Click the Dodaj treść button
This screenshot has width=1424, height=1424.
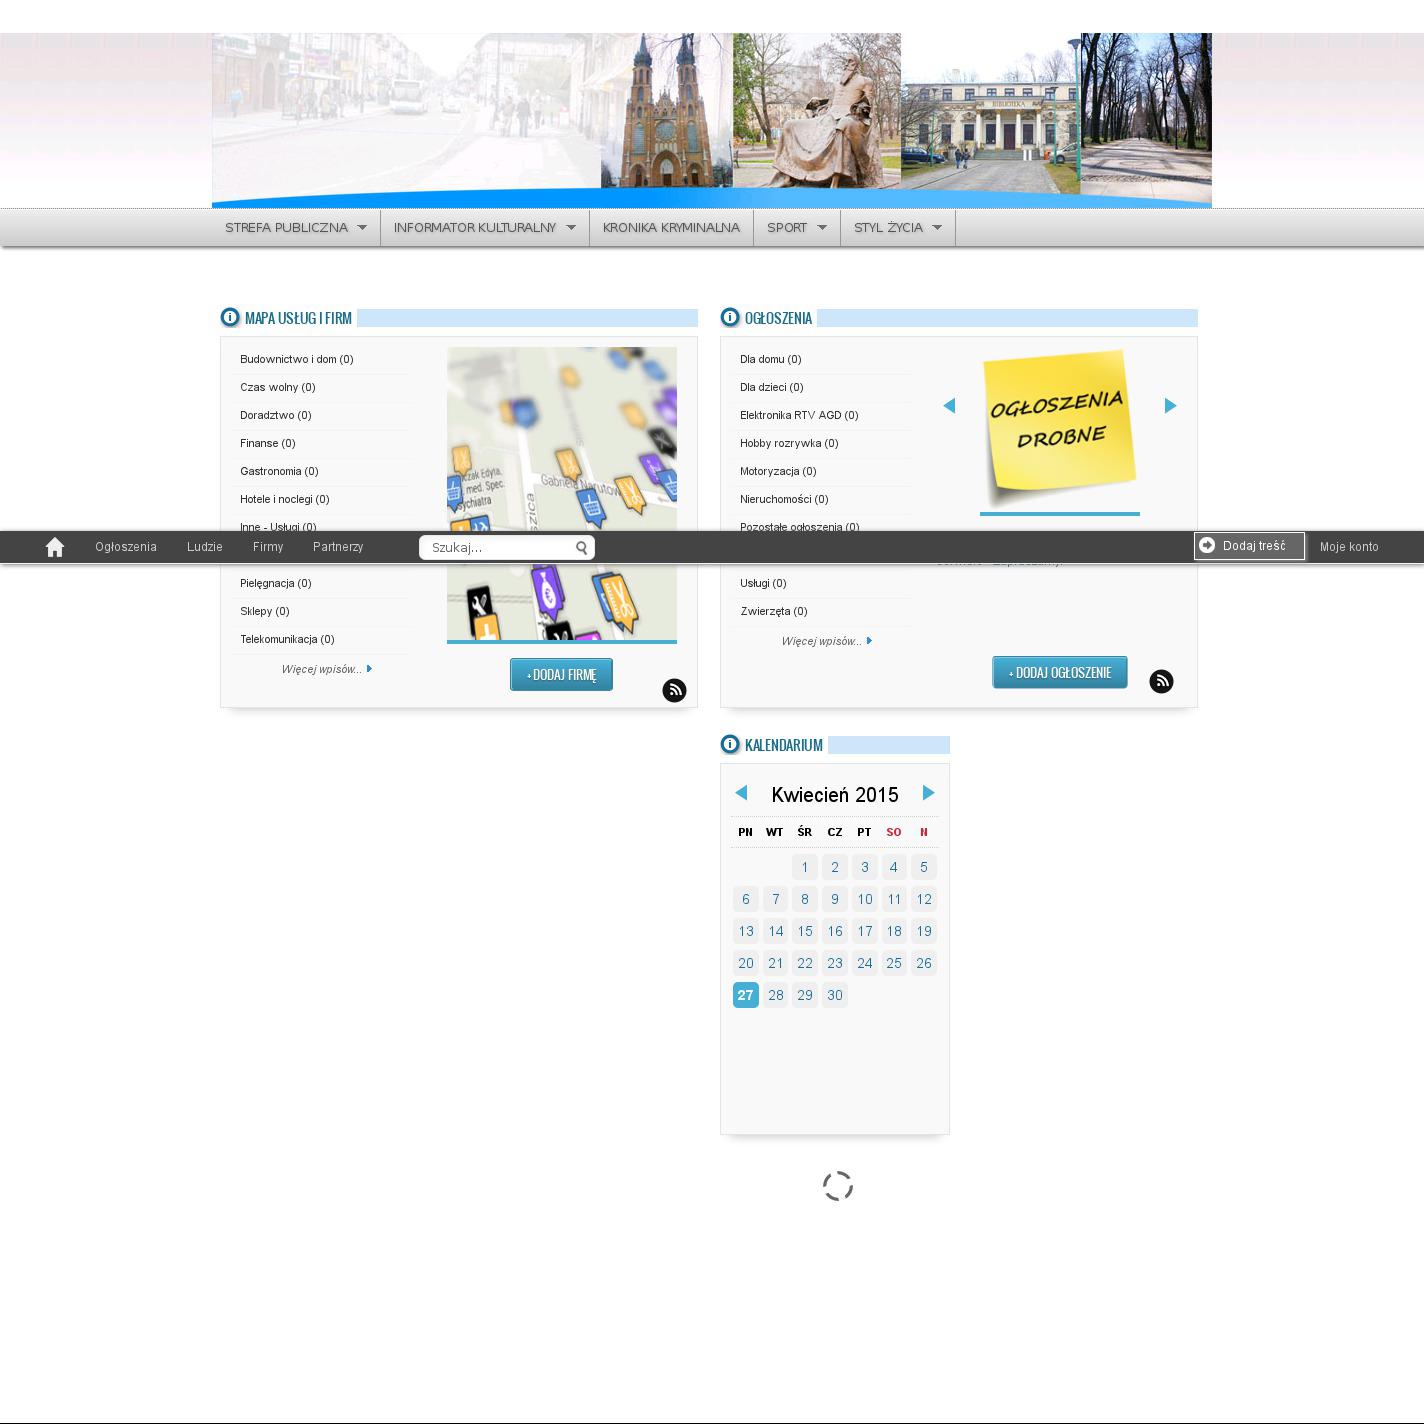[x=1249, y=546]
